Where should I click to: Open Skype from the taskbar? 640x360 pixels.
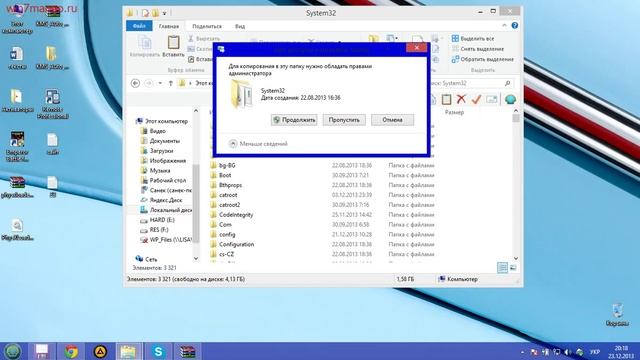point(158,351)
